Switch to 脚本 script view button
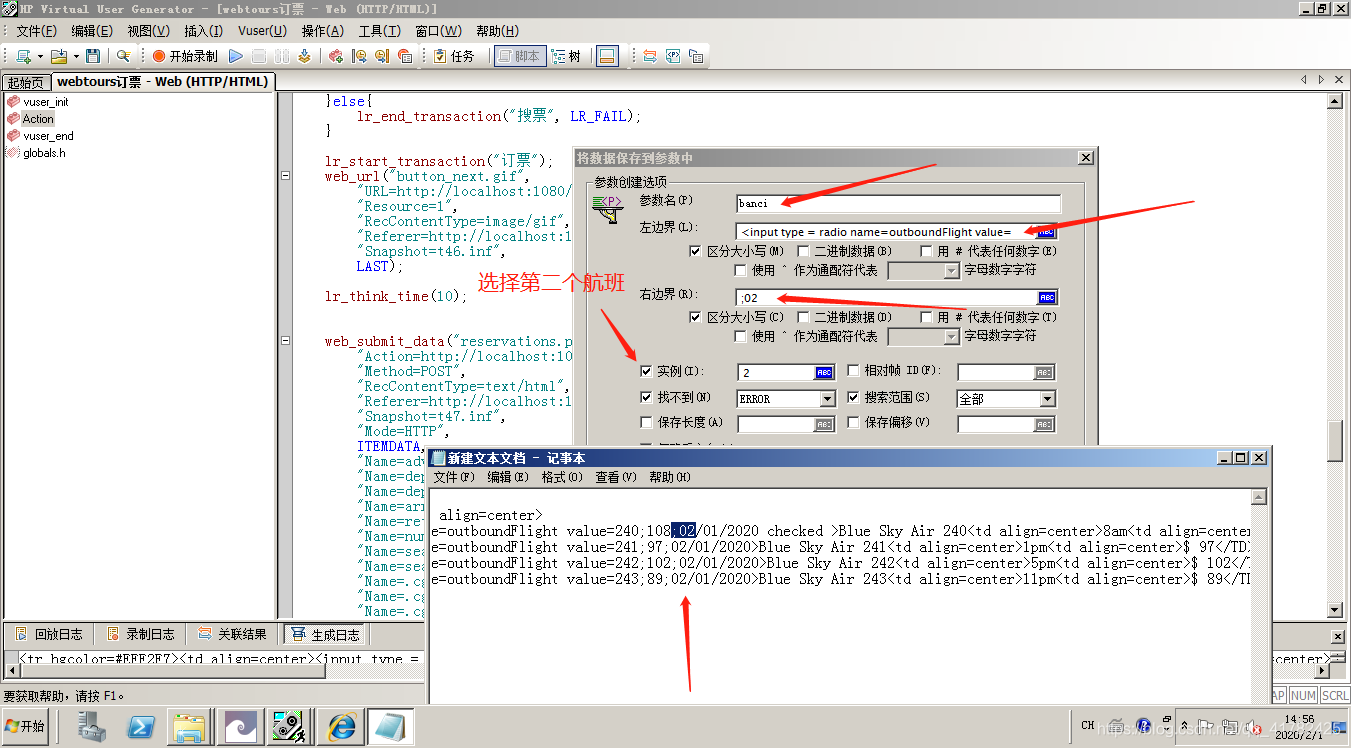This screenshot has width=1351, height=748. (518, 56)
